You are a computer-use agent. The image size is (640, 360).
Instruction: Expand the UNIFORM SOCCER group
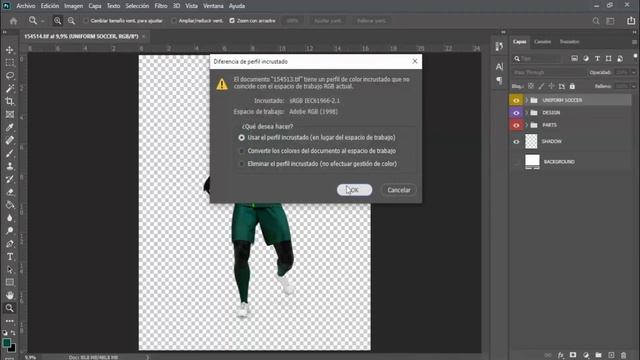click(527, 100)
